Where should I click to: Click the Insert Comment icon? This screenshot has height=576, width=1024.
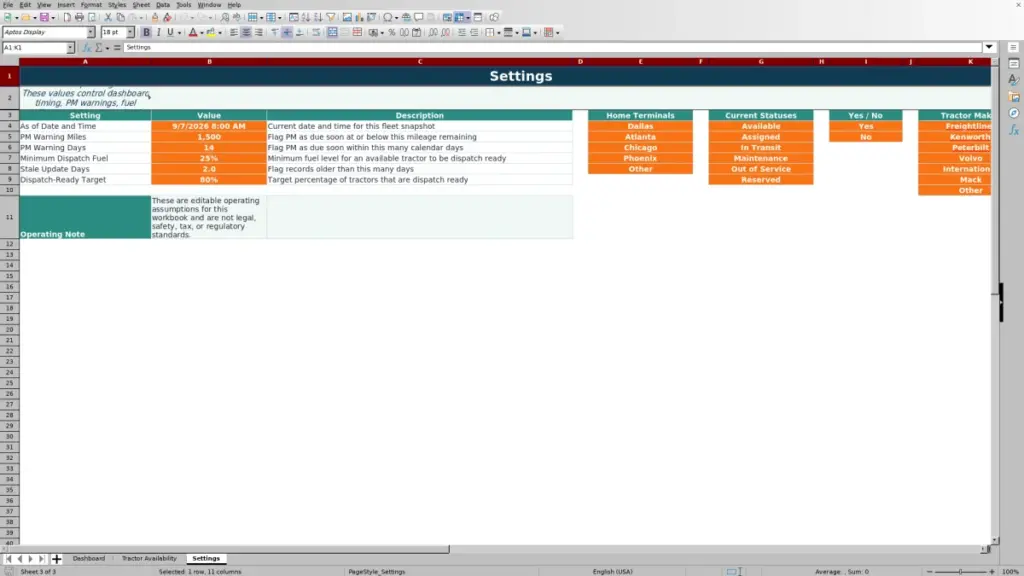[419, 17]
